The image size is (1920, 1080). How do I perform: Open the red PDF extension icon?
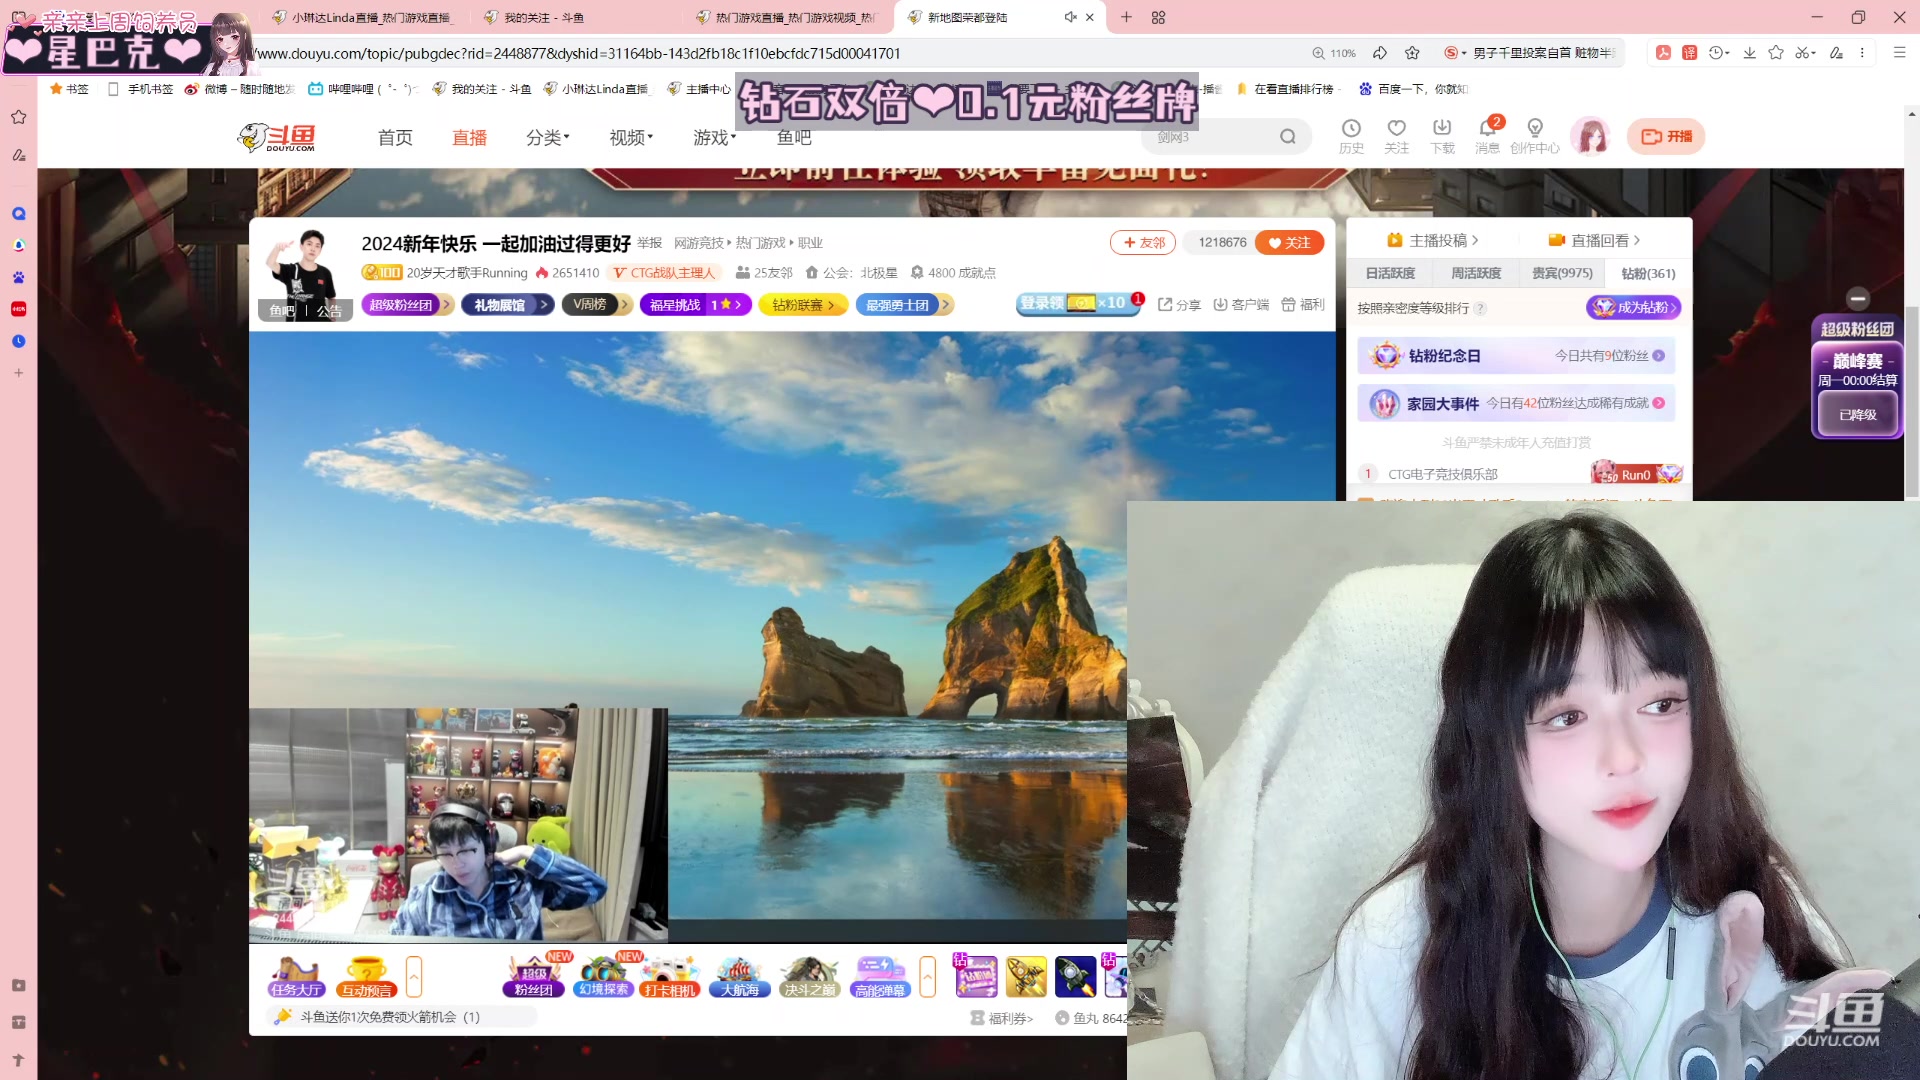[x=1663, y=53]
